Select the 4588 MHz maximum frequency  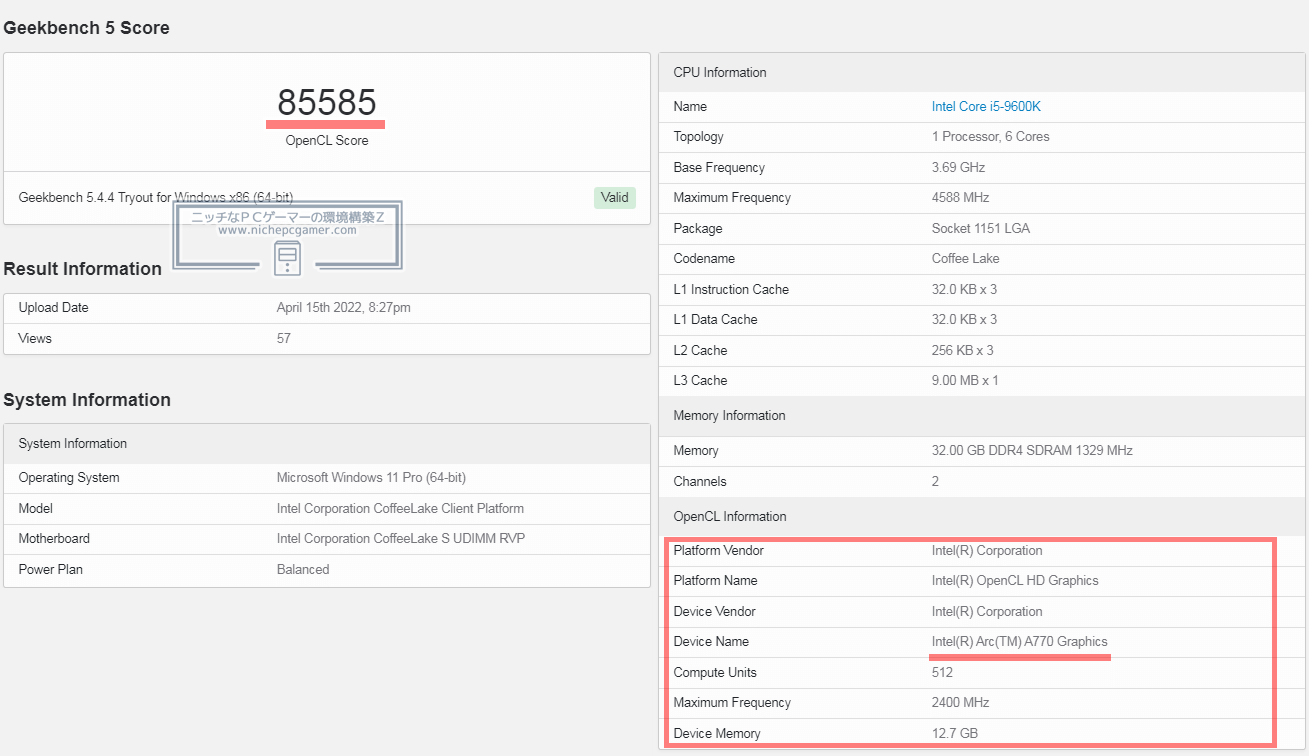(960, 197)
